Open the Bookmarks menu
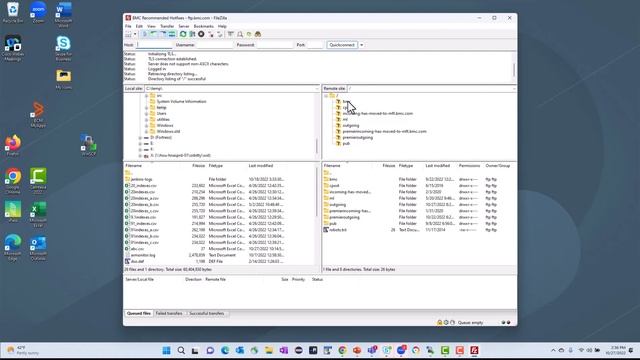Image resolution: width=640 pixels, height=360 pixels. [203, 26]
